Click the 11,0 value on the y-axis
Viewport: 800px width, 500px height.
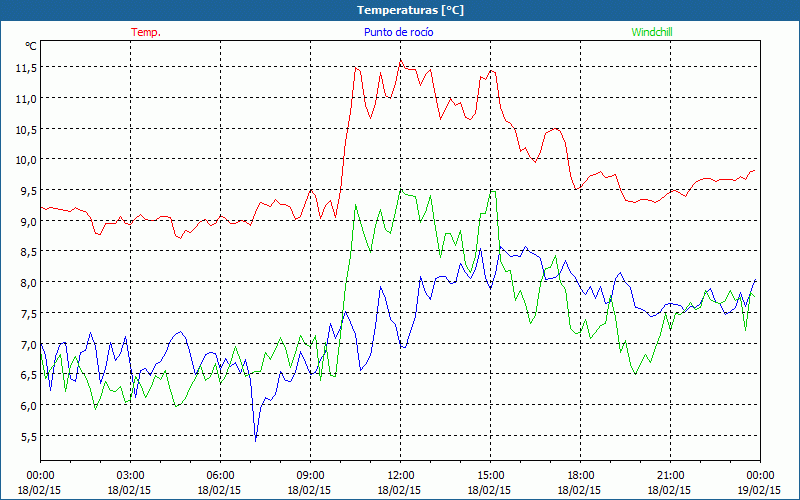(25, 98)
